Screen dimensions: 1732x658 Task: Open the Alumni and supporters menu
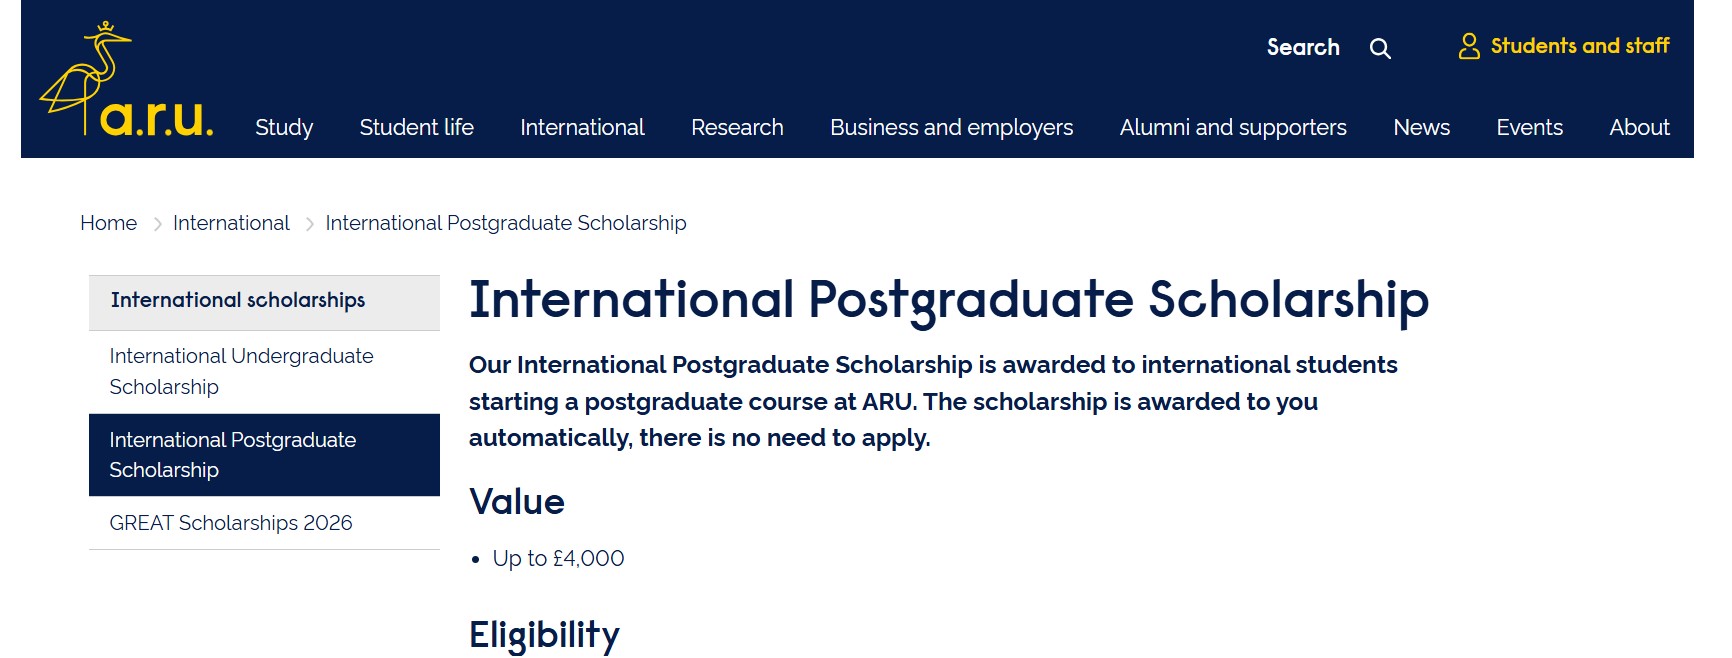pos(1232,128)
